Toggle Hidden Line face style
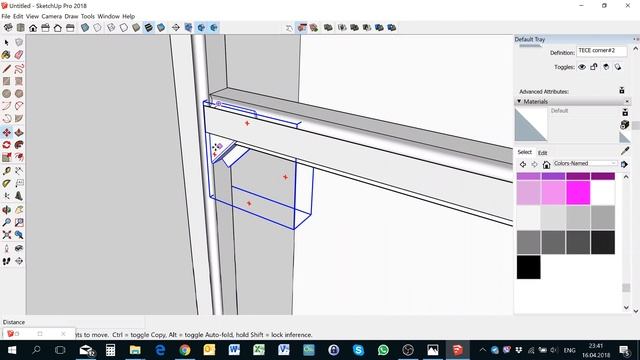The image size is (640, 360). (x=124, y=28)
